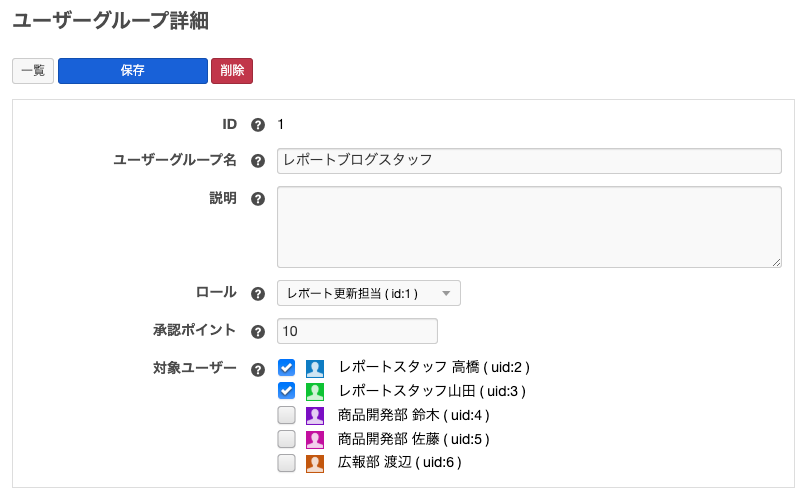The height and width of the screenshot is (503, 807).
Task: Open the ロール dropdown
Action: pos(368,293)
